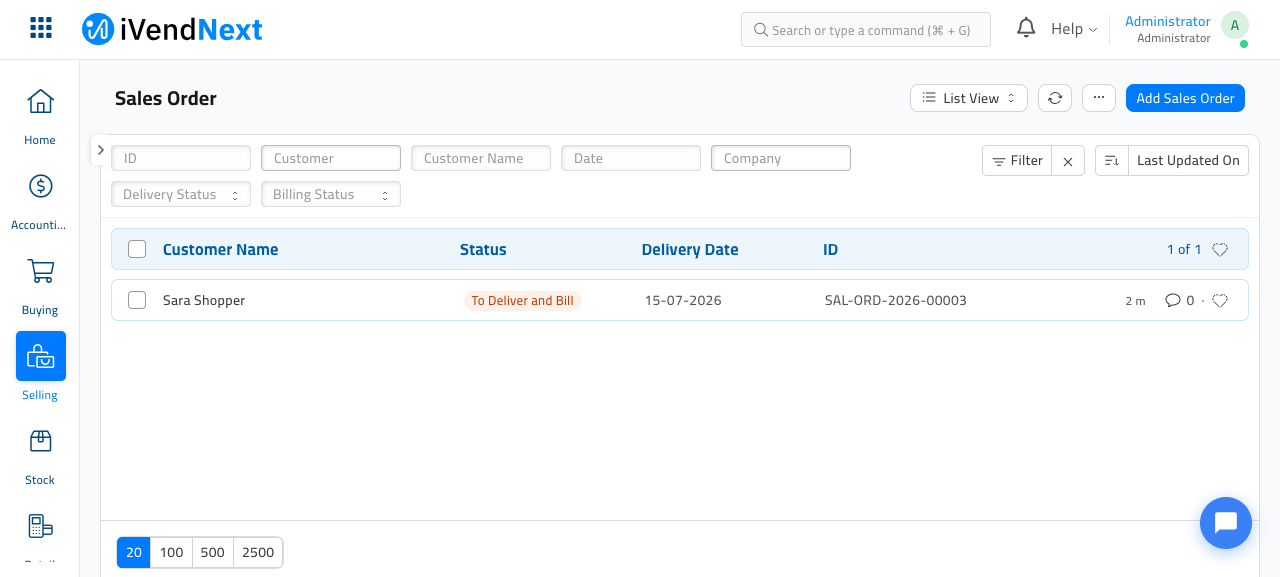Like all via header heart icon
Image resolution: width=1280 pixels, height=577 pixels.
tap(1220, 250)
